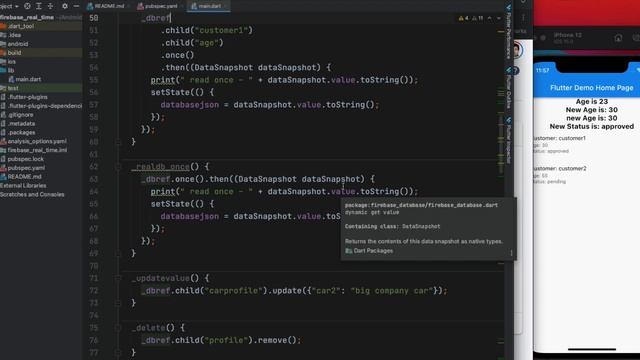Viewport: 640px width, 360px height.
Task: Click the "Age is 23" text in simulator
Action: pos(591,101)
